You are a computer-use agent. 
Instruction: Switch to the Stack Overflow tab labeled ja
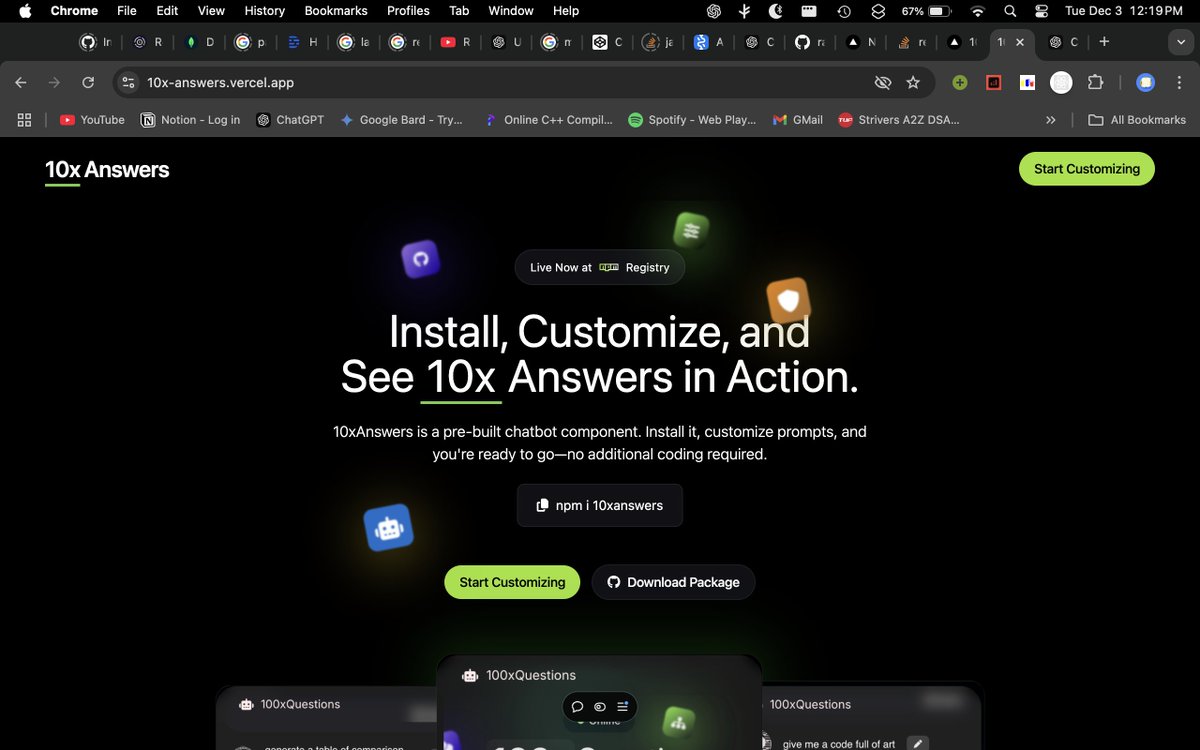coord(659,42)
